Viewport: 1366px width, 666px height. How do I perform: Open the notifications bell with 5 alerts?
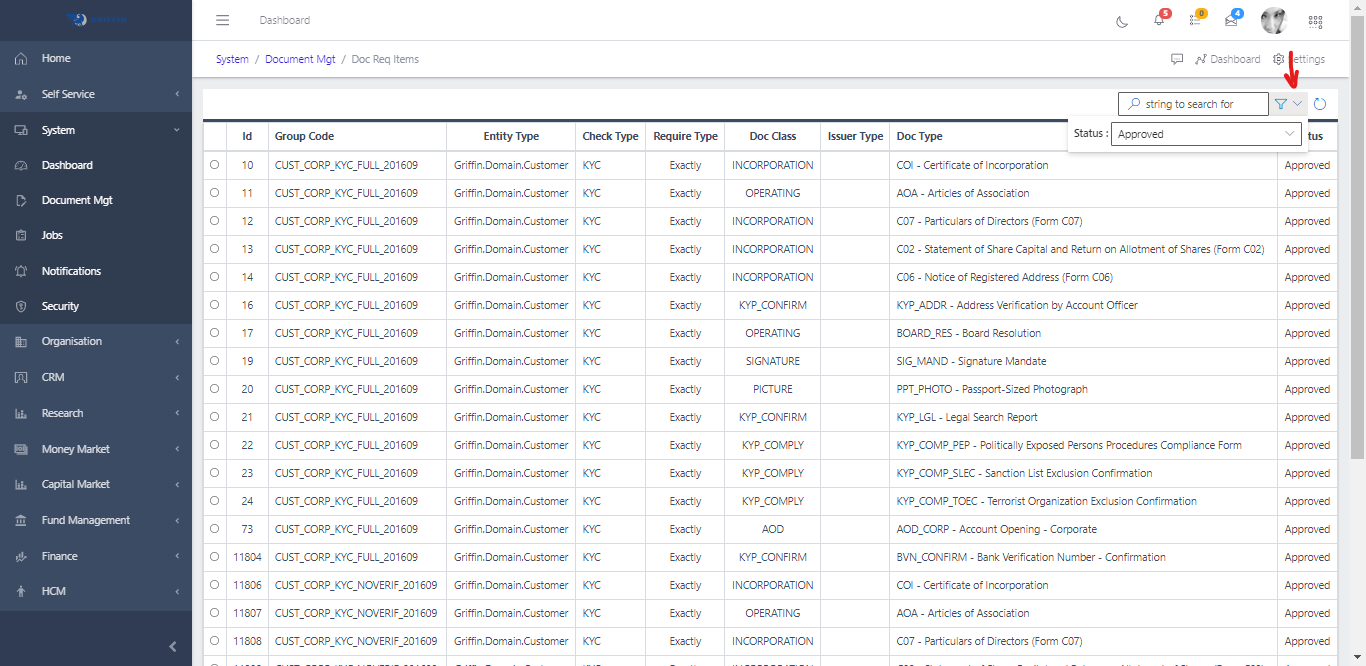pos(1159,20)
